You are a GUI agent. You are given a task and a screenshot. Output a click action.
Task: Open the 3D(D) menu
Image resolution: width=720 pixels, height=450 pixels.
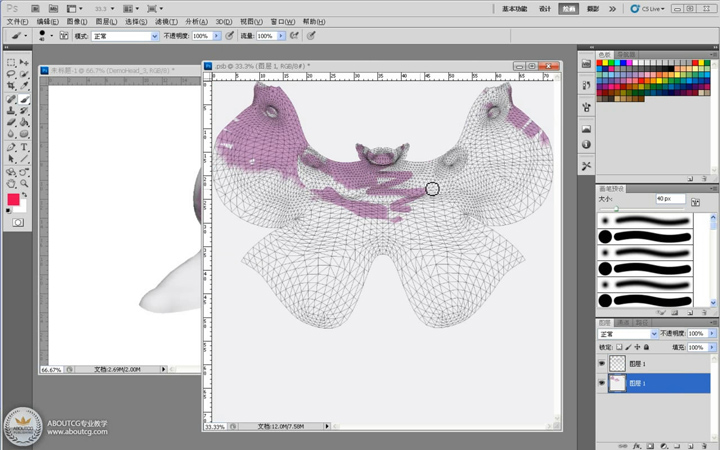[x=224, y=22]
